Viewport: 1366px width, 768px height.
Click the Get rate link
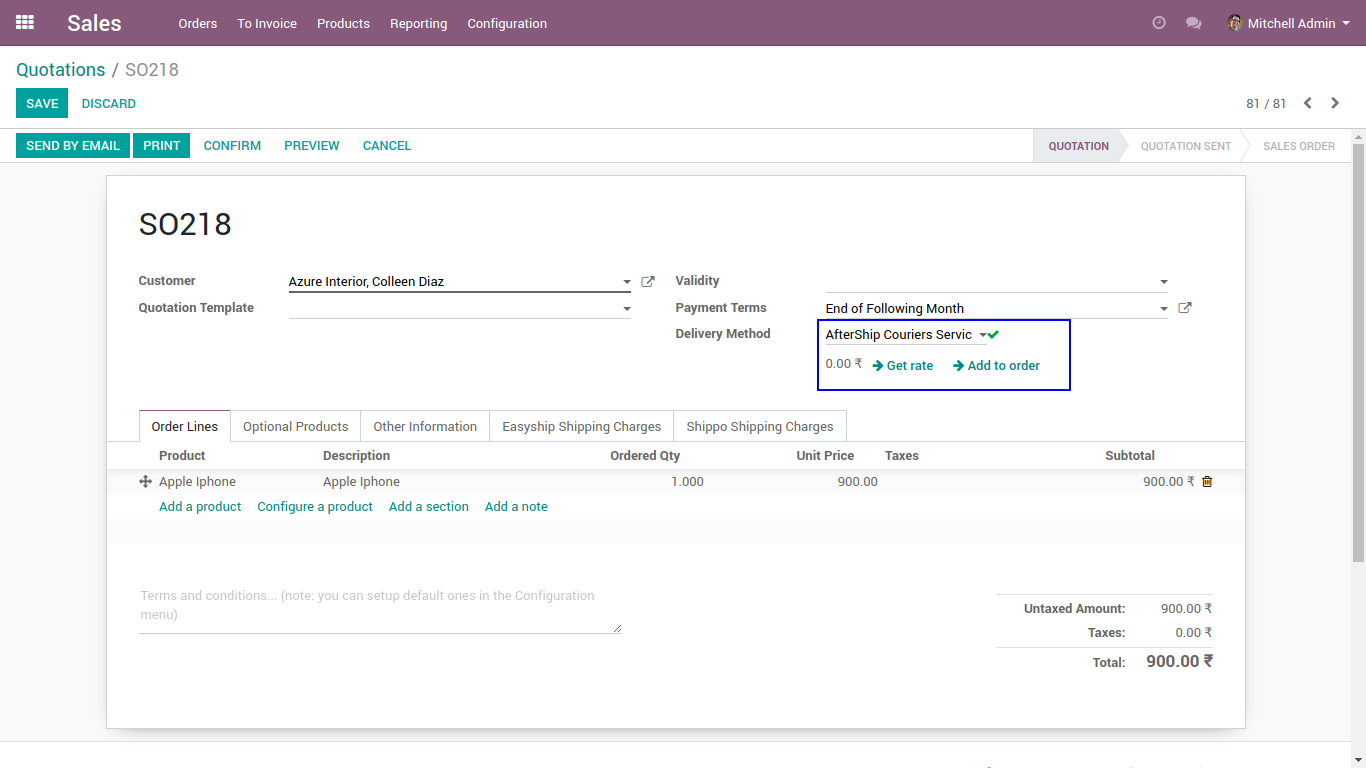pos(903,366)
